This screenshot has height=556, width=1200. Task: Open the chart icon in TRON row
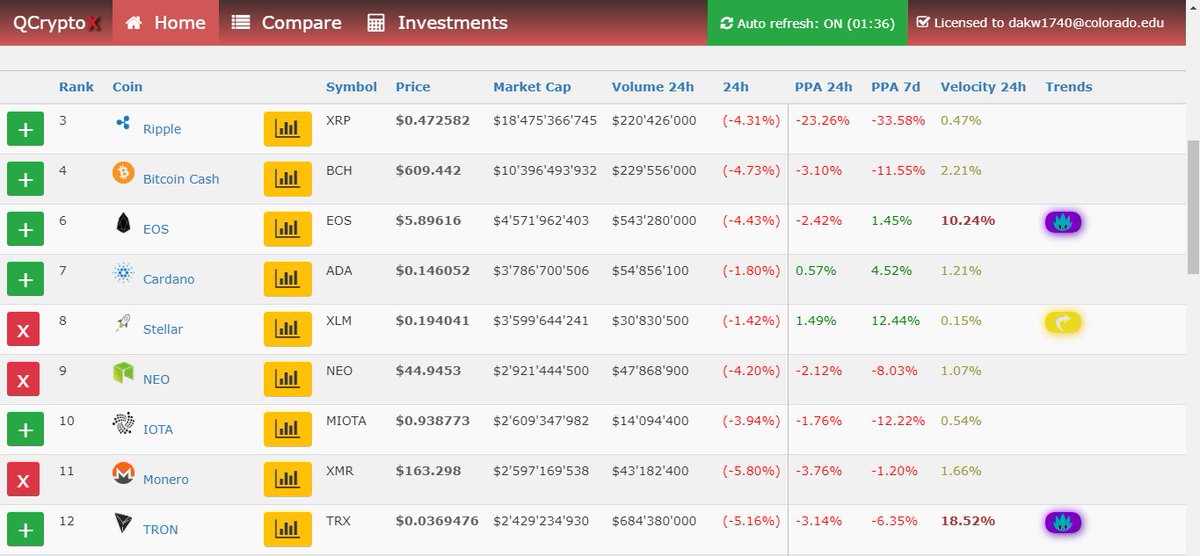pos(286,529)
